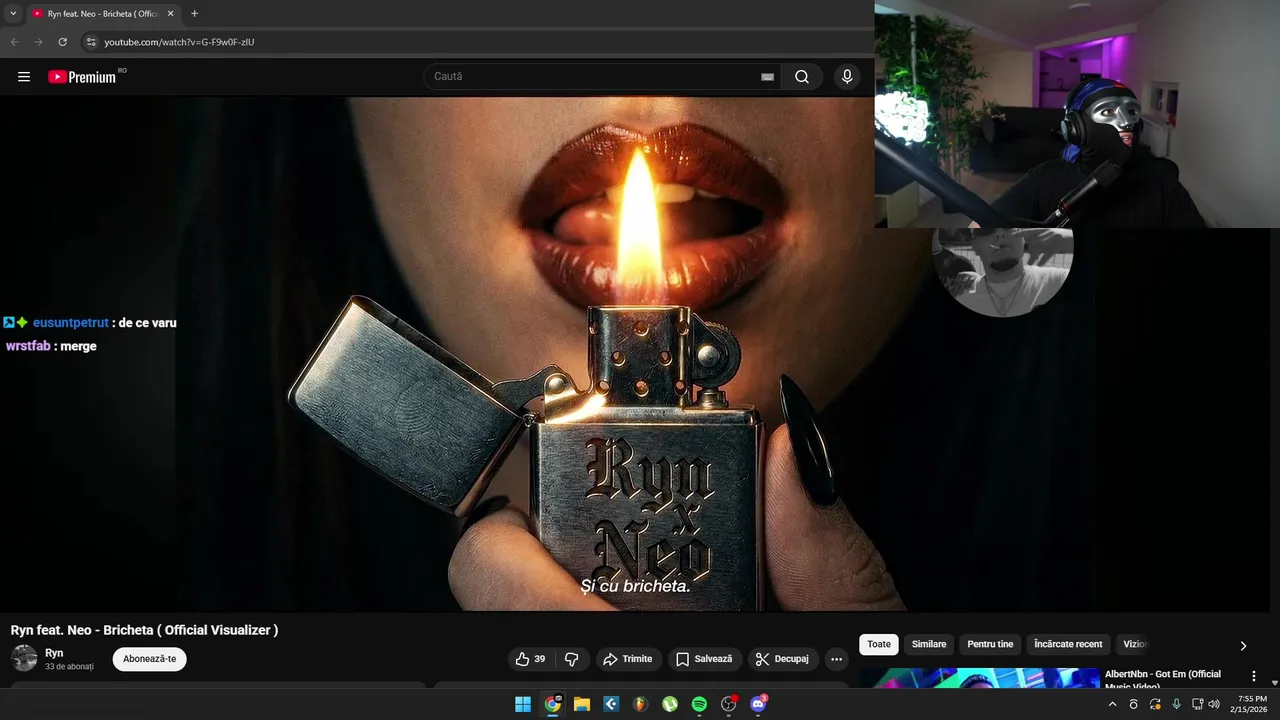This screenshot has height=720, width=1280.
Task: Open Chrome from the taskbar
Action: [552, 704]
